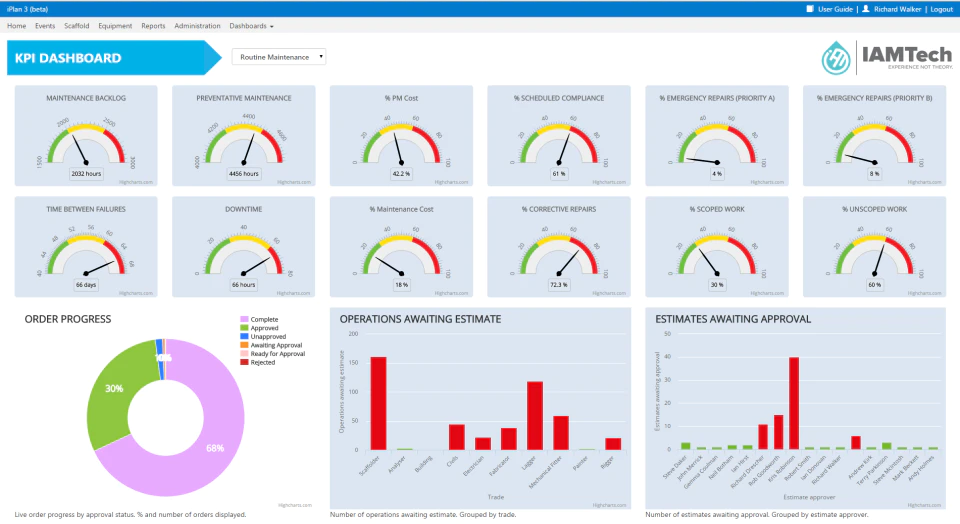Screen dimensions: 960x524
Task: Click the % Scheduled Compliance gauge
Action: click(559, 136)
